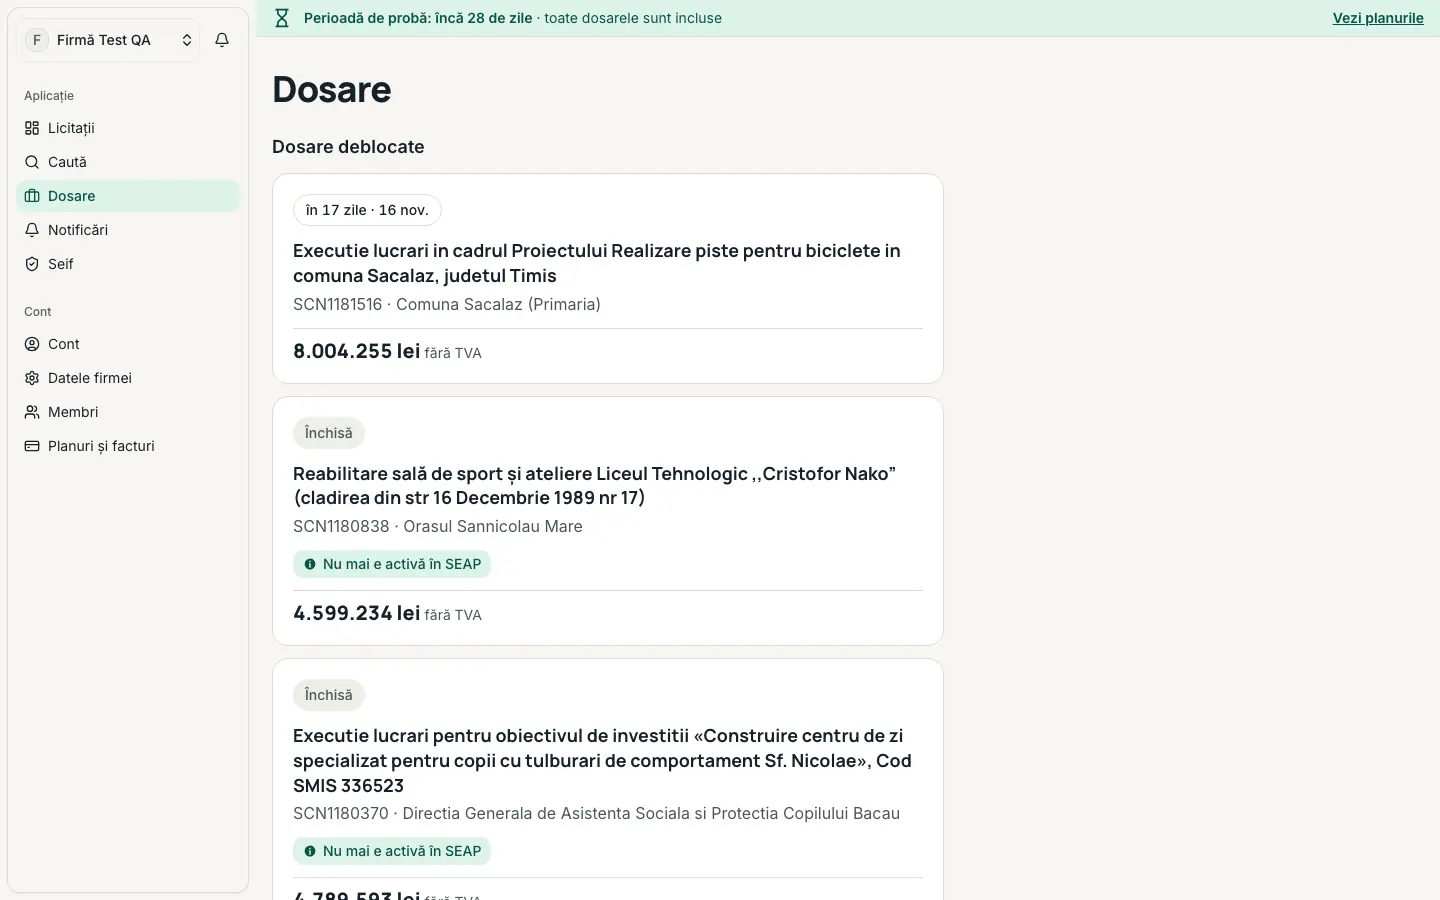Click the Vezi planurile link
The height and width of the screenshot is (900, 1440).
(1378, 18)
